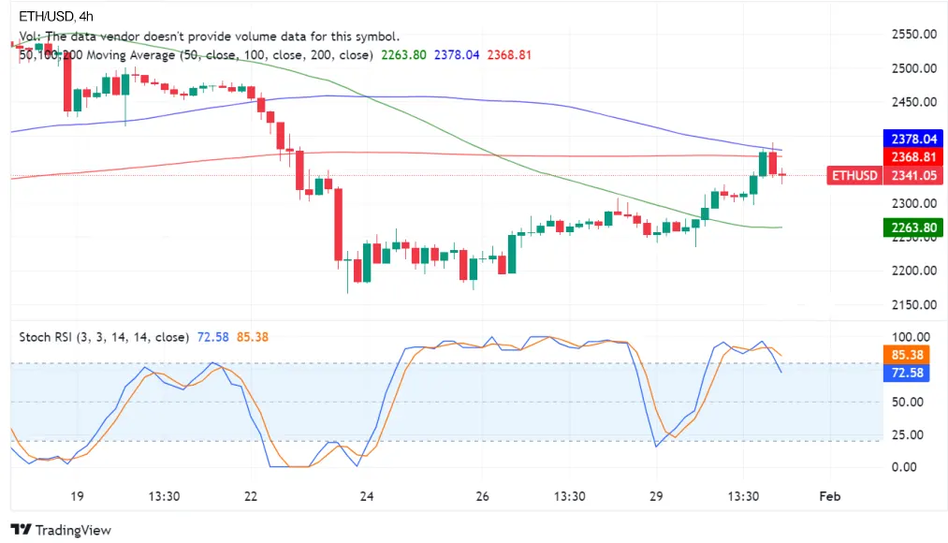
Task: Click the 22 date label on time axis
Action: coord(250,496)
